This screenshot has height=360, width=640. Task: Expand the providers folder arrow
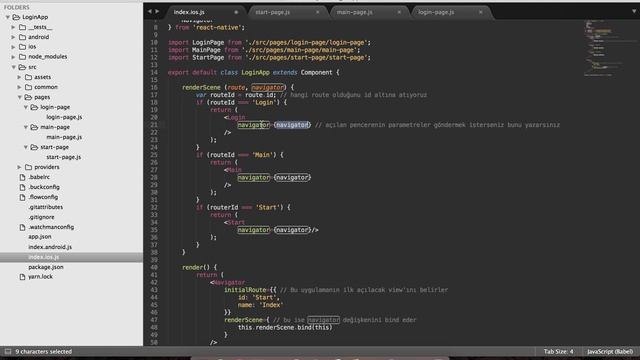coord(19,167)
